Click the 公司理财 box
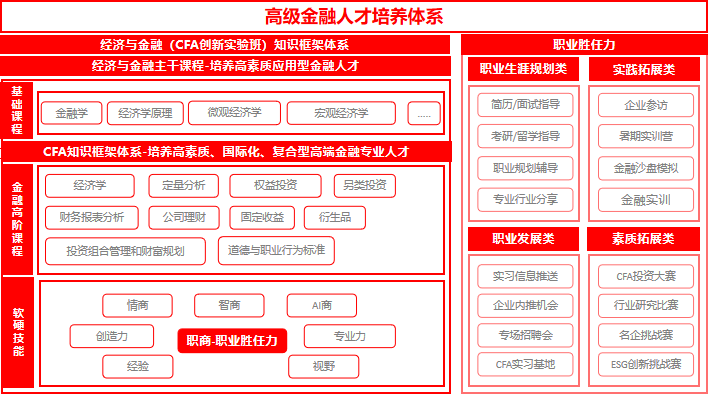 coord(184,218)
